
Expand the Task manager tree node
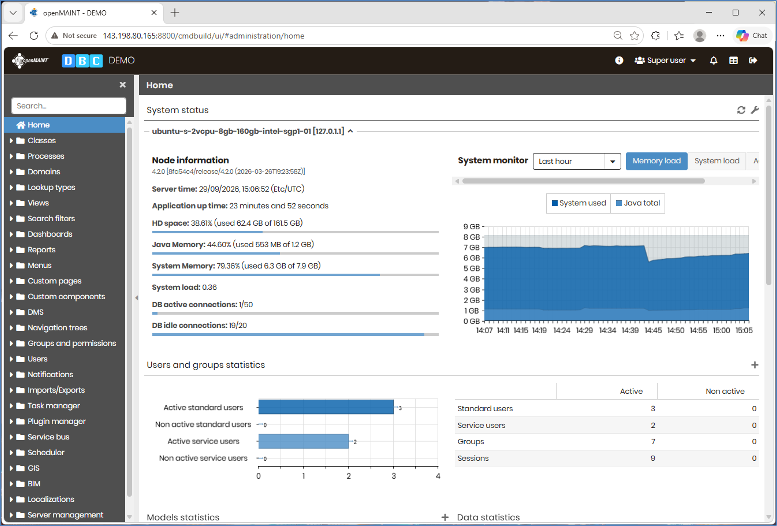coord(11,406)
